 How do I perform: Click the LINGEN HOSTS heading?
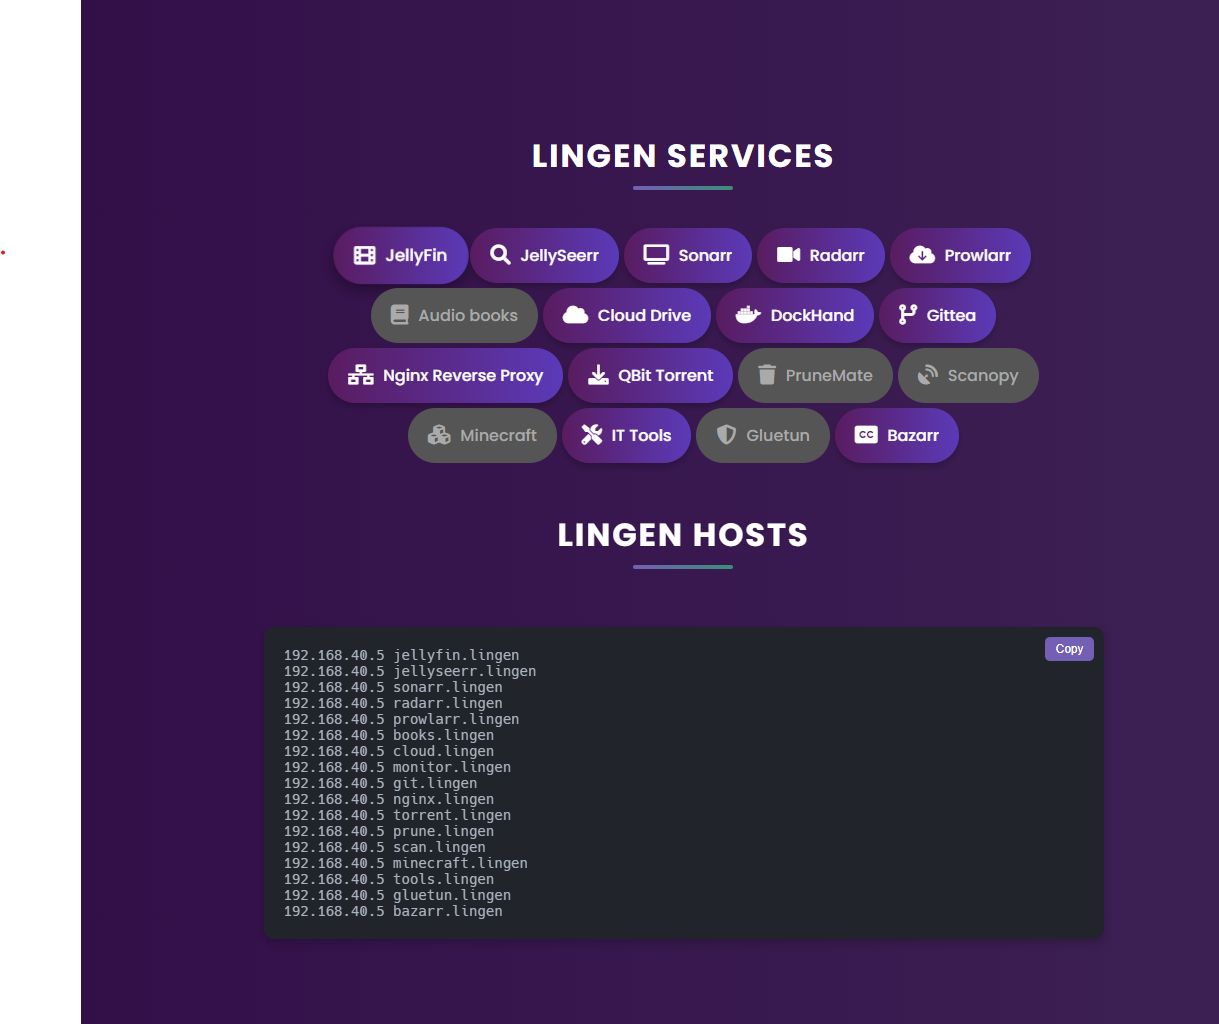click(683, 535)
